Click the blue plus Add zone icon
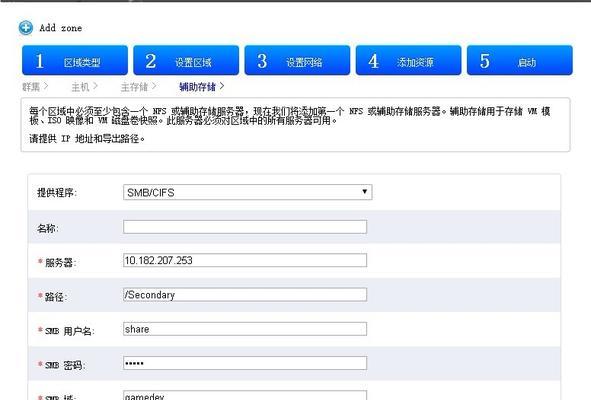Viewport: 591px width, 400px height. pyautogui.click(x=26, y=28)
